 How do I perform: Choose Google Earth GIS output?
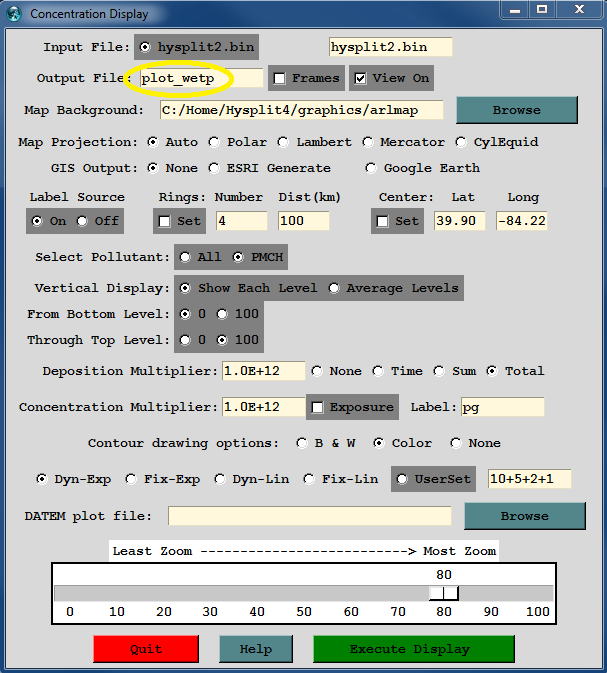click(372, 168)
